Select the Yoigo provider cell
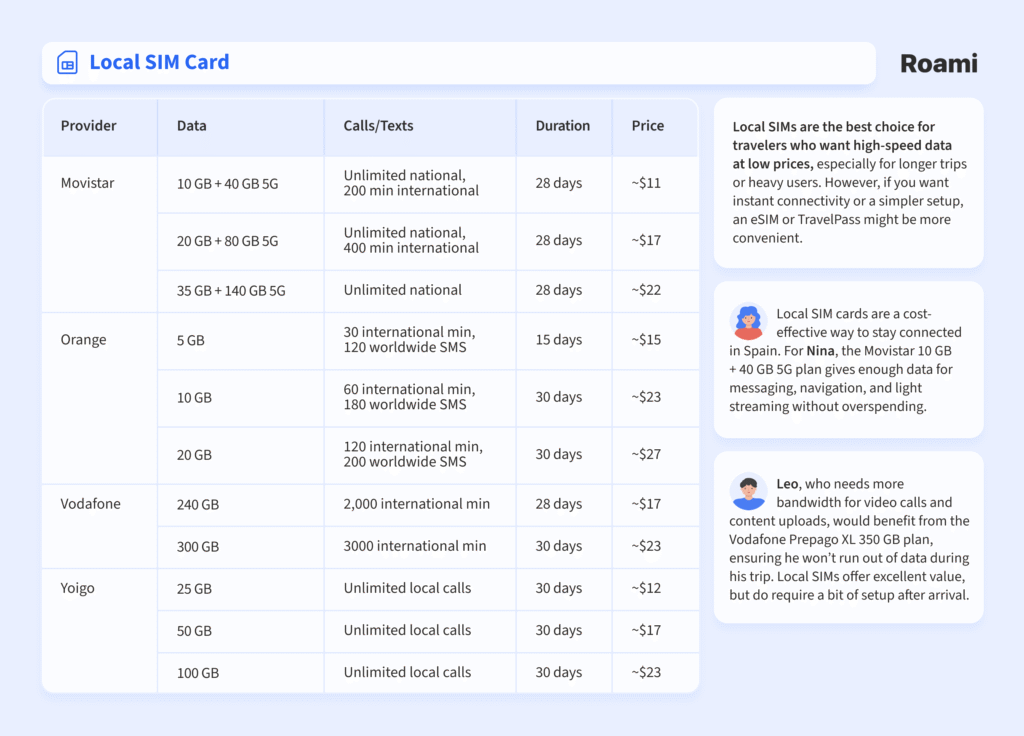This screenshot has height=736, width=1024. coord(77,588)
